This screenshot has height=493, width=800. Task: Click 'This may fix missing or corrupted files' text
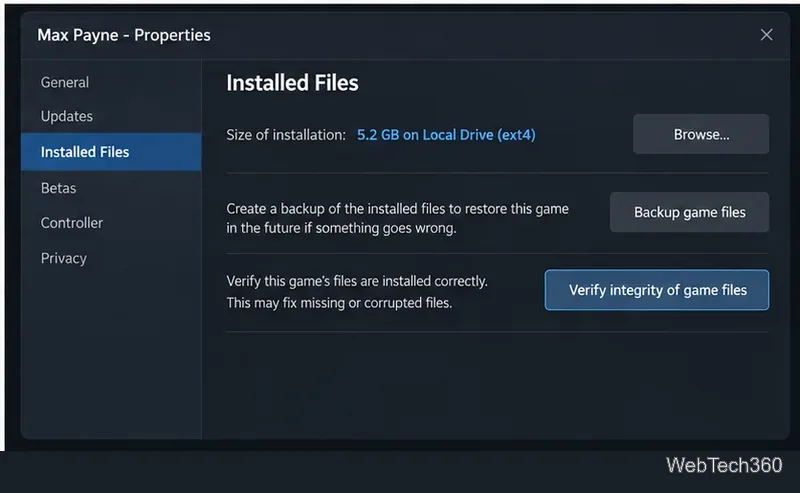(x=339, y=303)
